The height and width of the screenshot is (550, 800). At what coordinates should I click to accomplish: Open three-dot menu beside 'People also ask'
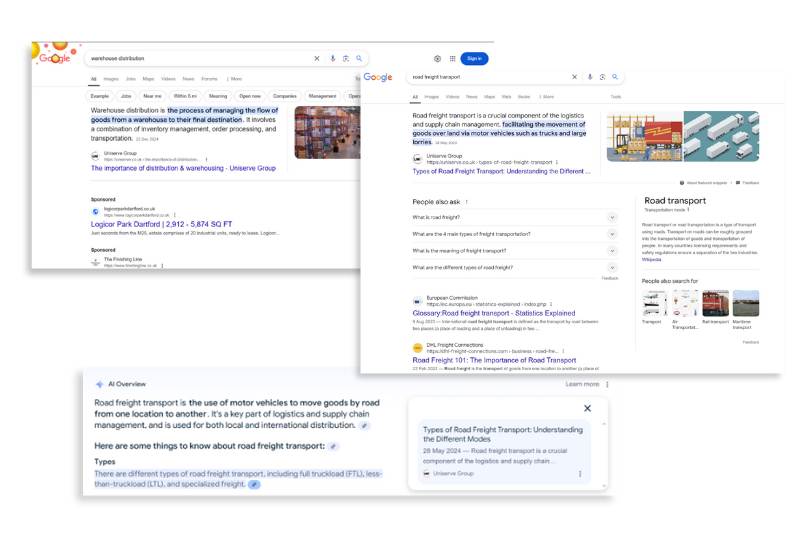(466, 202)
